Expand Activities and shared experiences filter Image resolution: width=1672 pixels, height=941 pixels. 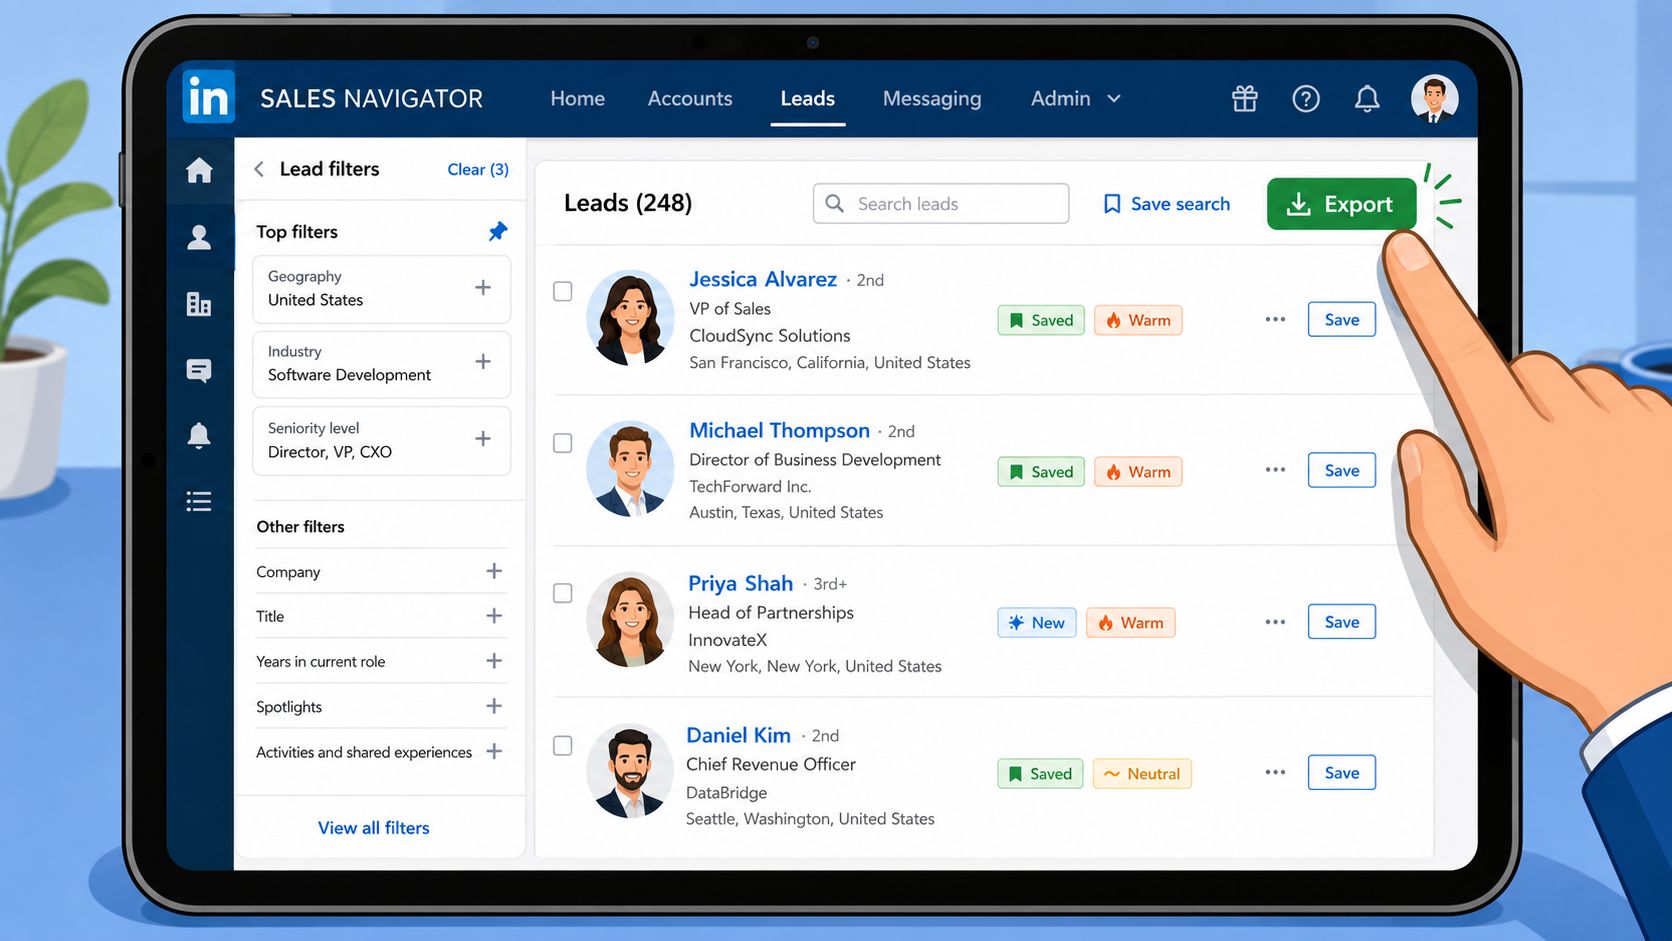[494, 751]
